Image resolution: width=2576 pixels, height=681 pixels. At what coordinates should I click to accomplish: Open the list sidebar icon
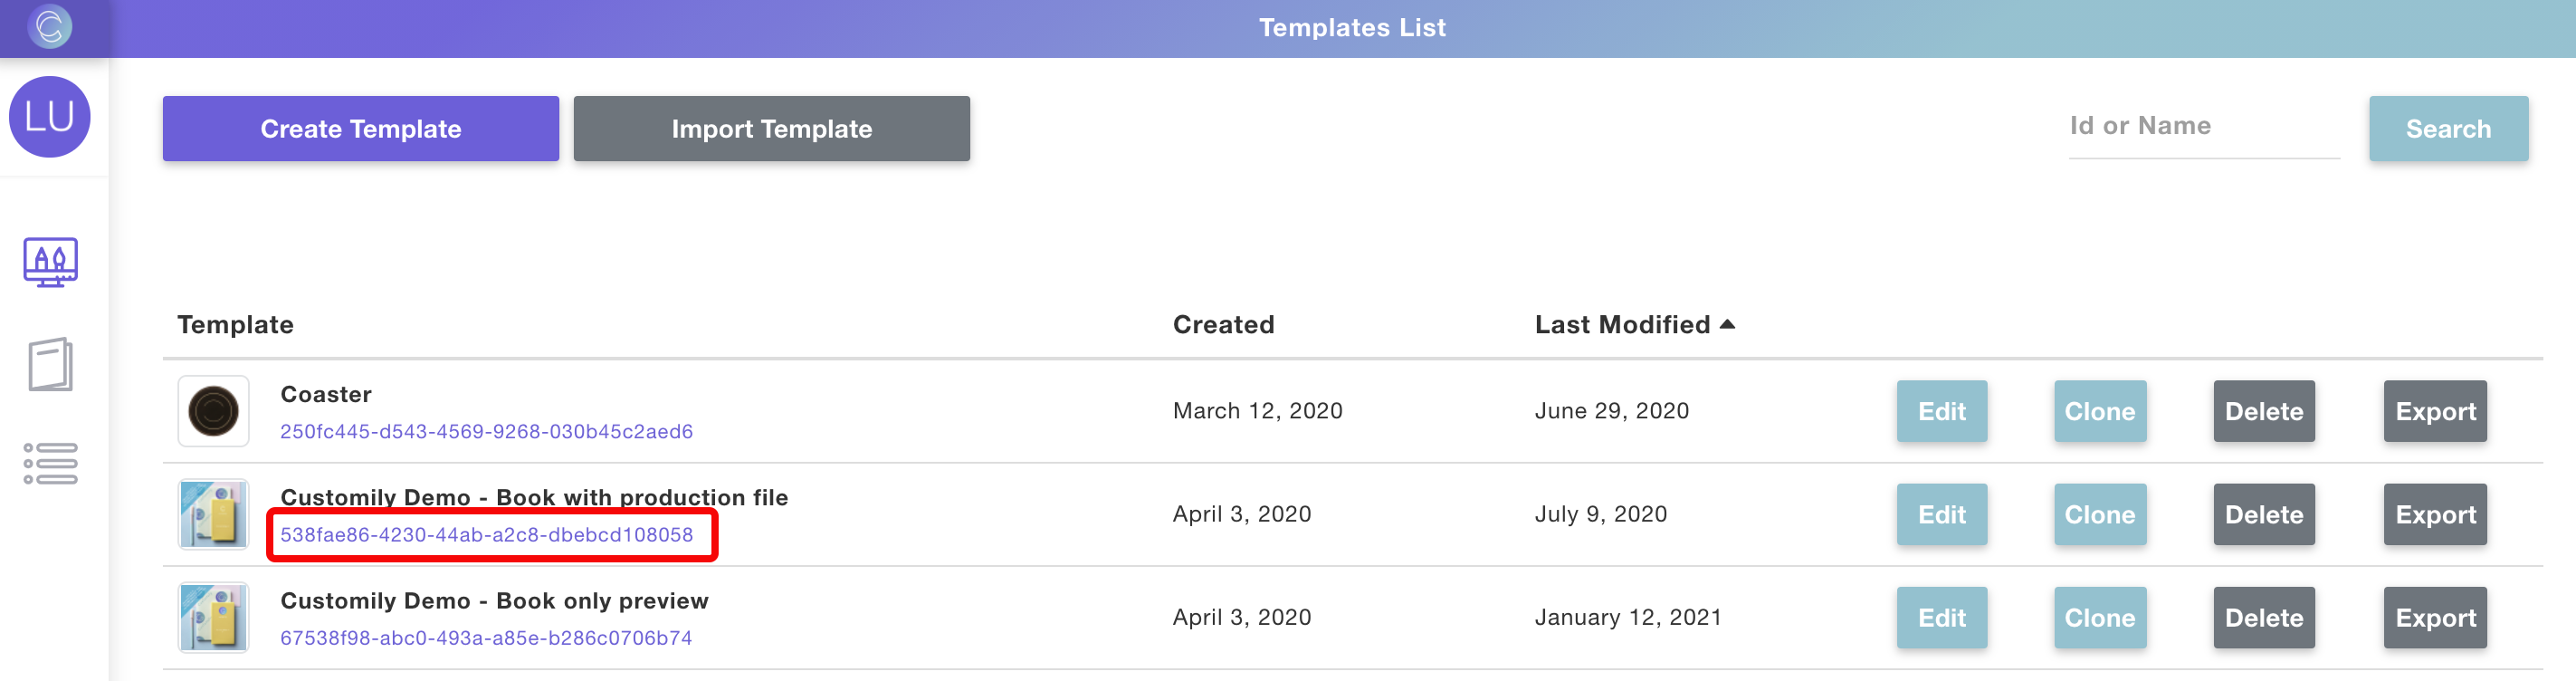50,464
